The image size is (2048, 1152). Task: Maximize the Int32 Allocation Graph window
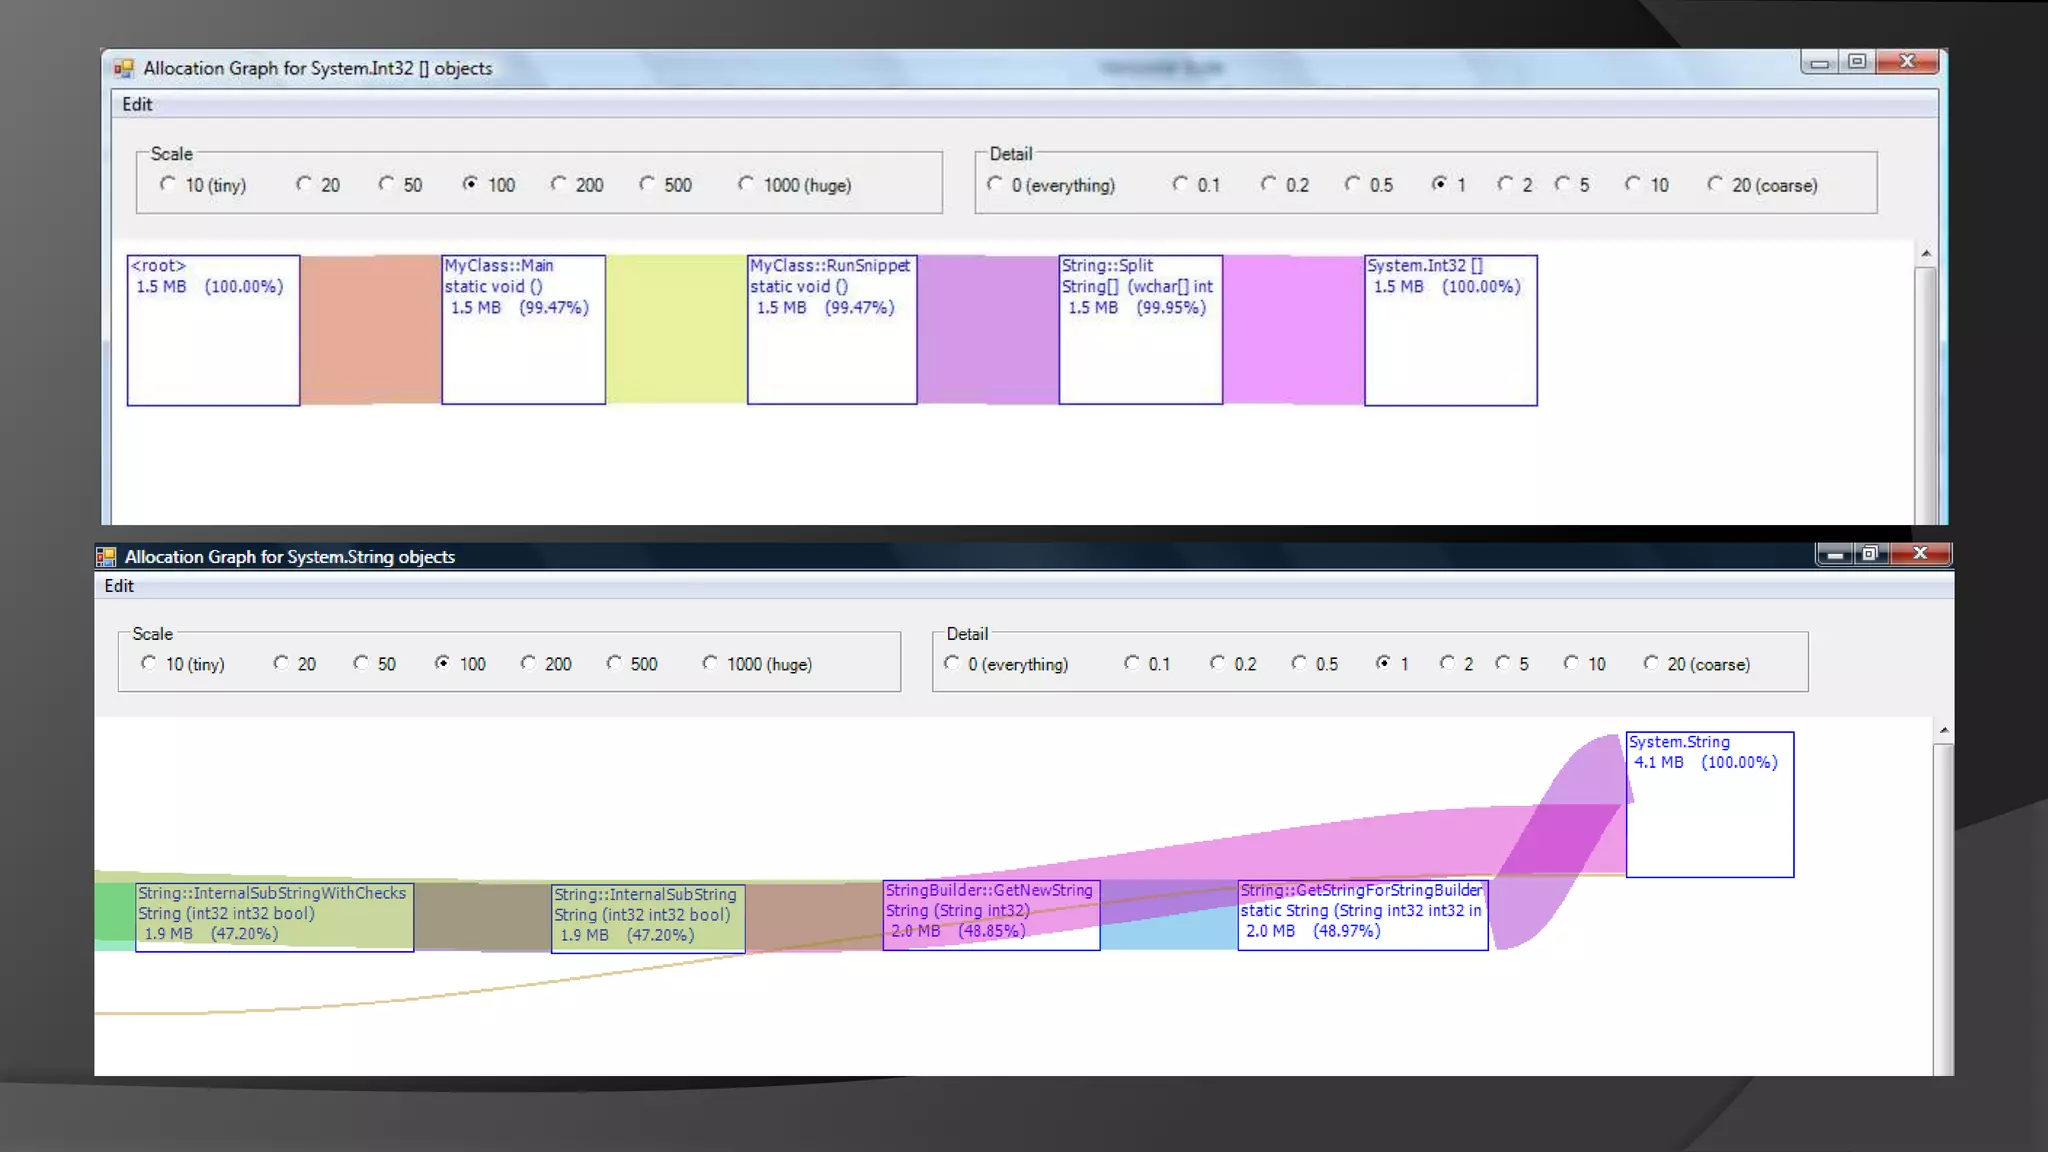point(1857,62)
